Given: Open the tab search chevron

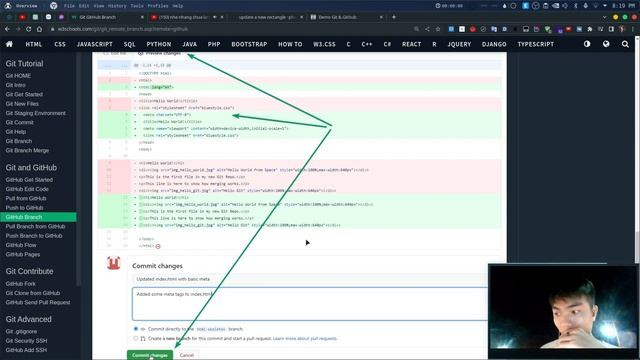Looking at the screenshot, I should click(x=604, y=17).
